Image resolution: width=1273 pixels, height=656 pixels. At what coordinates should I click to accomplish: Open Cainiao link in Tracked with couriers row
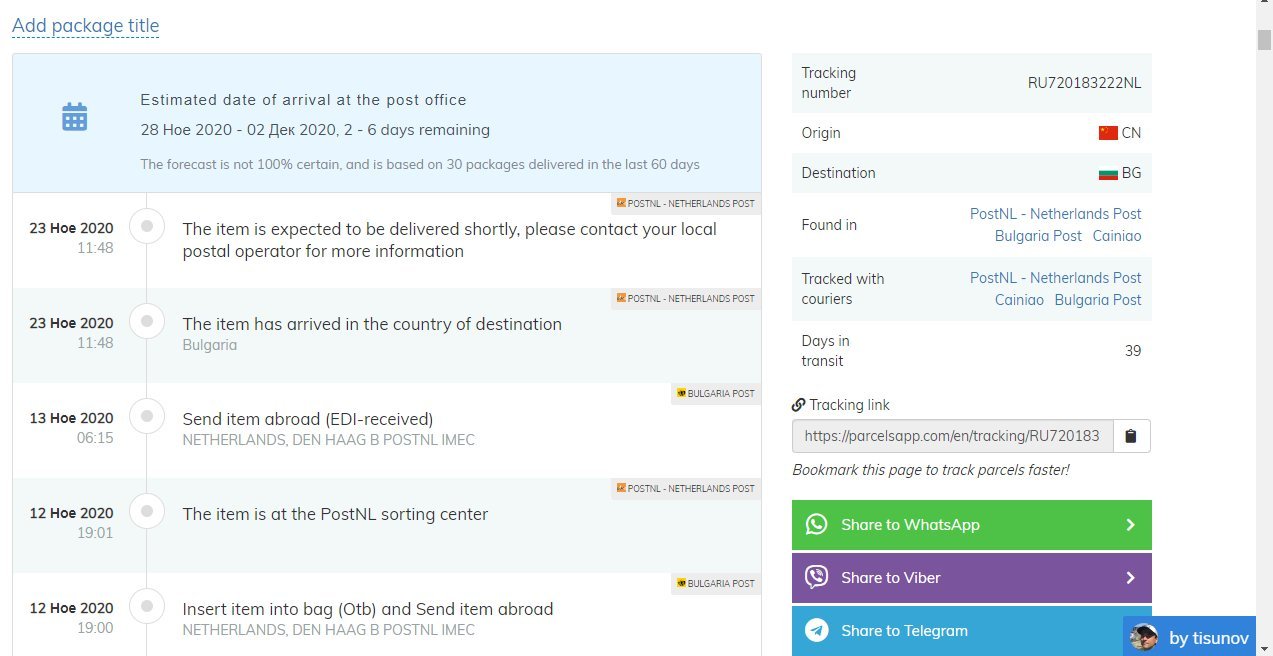tap(1019, 300)
